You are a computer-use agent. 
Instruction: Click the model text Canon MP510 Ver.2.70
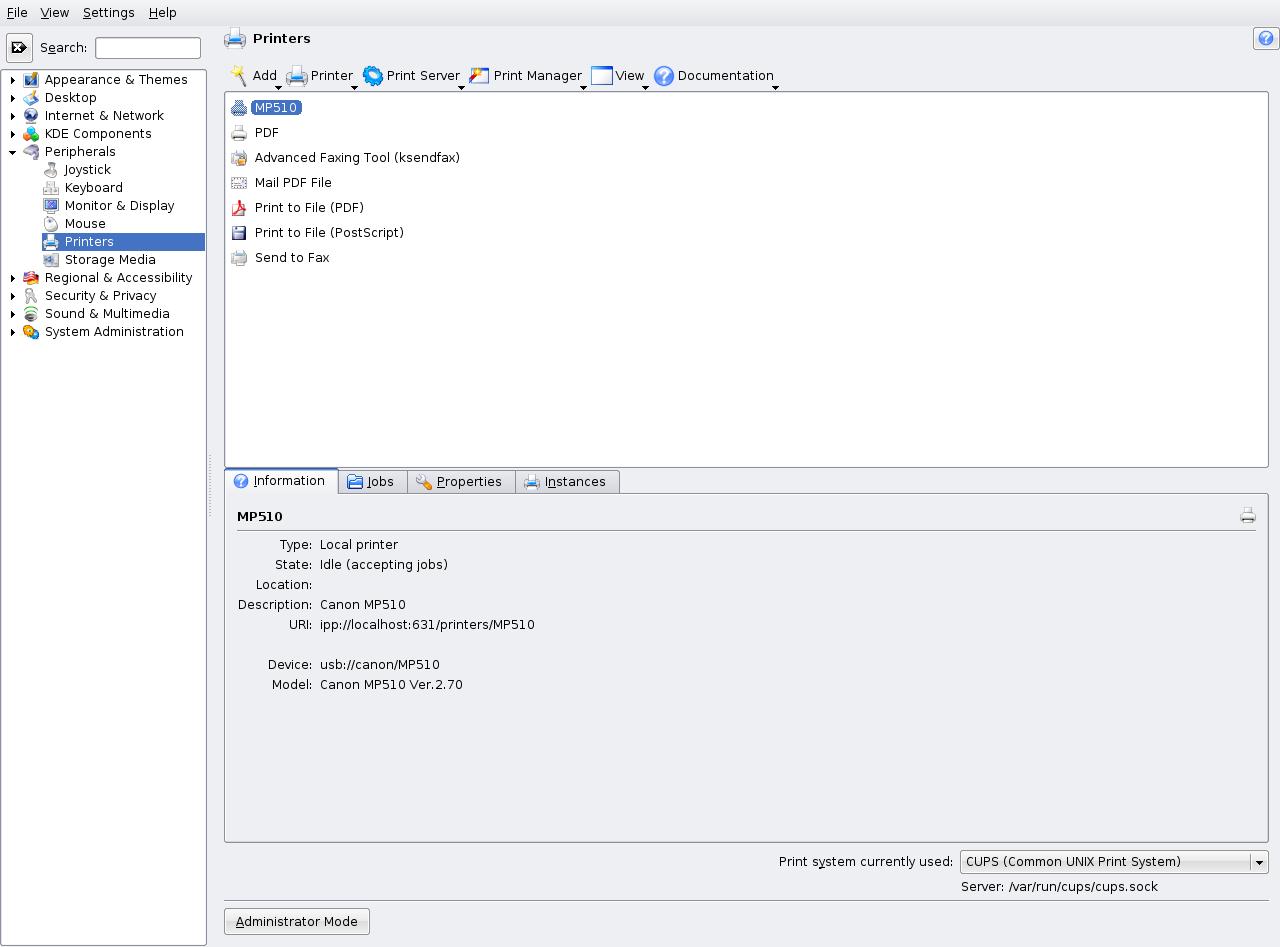point(391,684)
